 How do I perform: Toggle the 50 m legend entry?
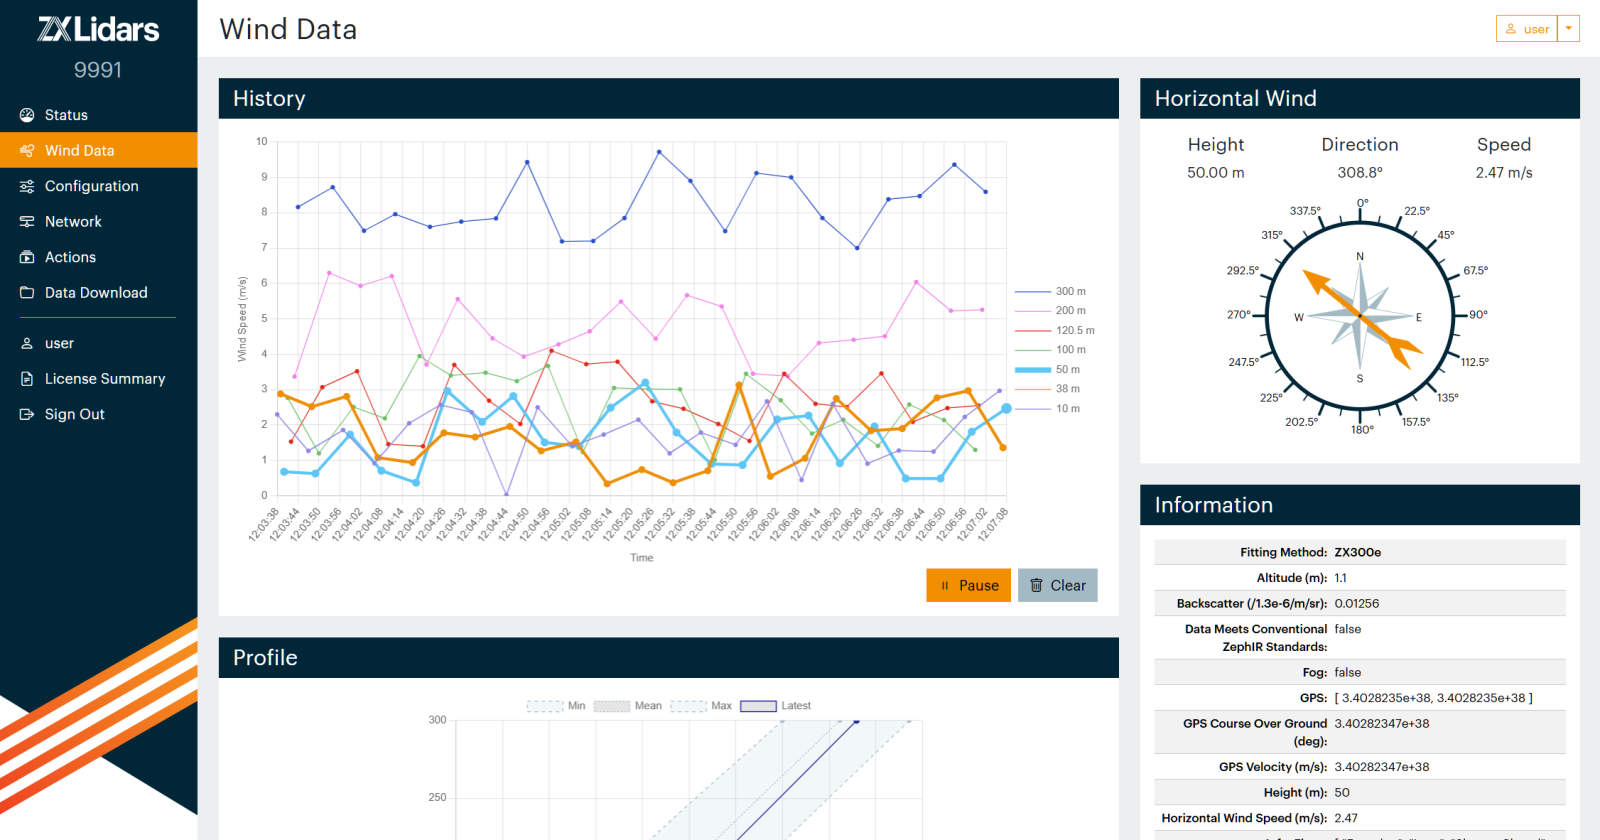pyautogui.click(x=1048, y=370)
